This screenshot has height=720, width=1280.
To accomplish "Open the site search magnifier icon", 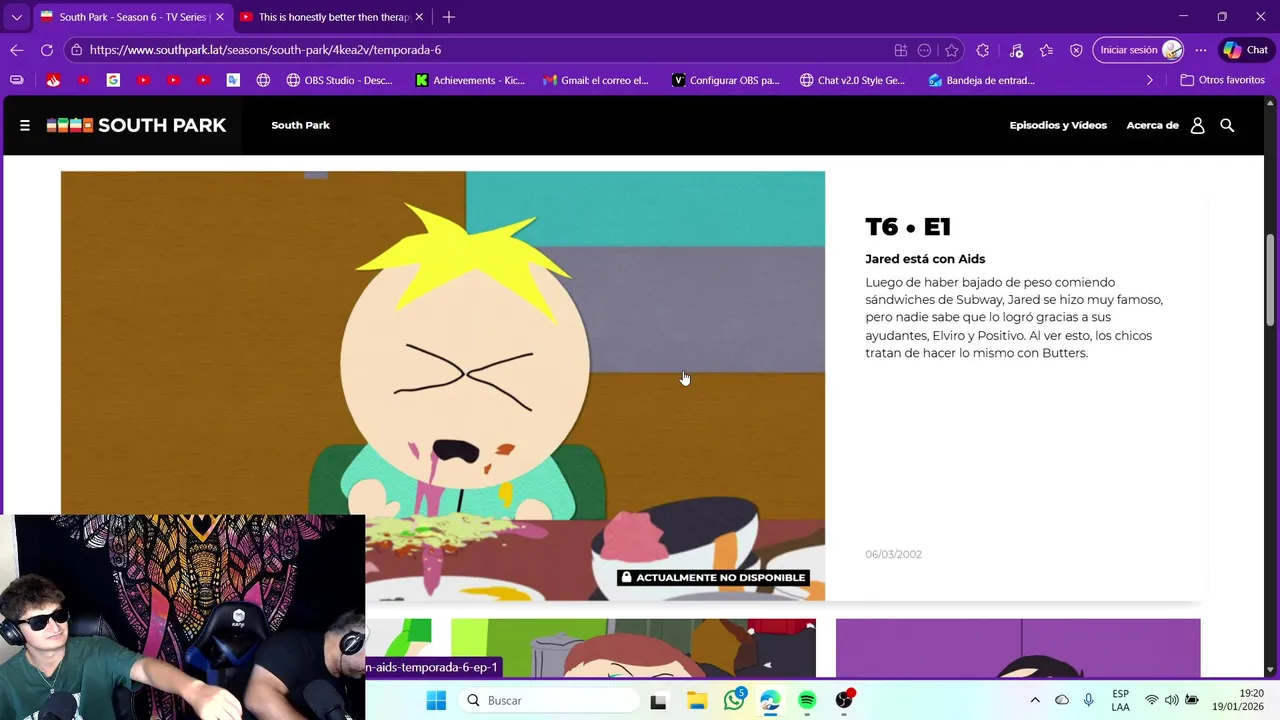I will [x=1227, y=125].
